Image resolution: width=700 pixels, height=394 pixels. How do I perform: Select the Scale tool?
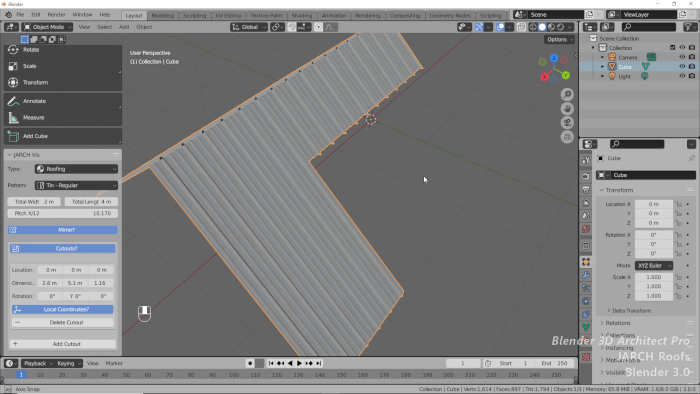pyautogui.click(x=62, y=66)
